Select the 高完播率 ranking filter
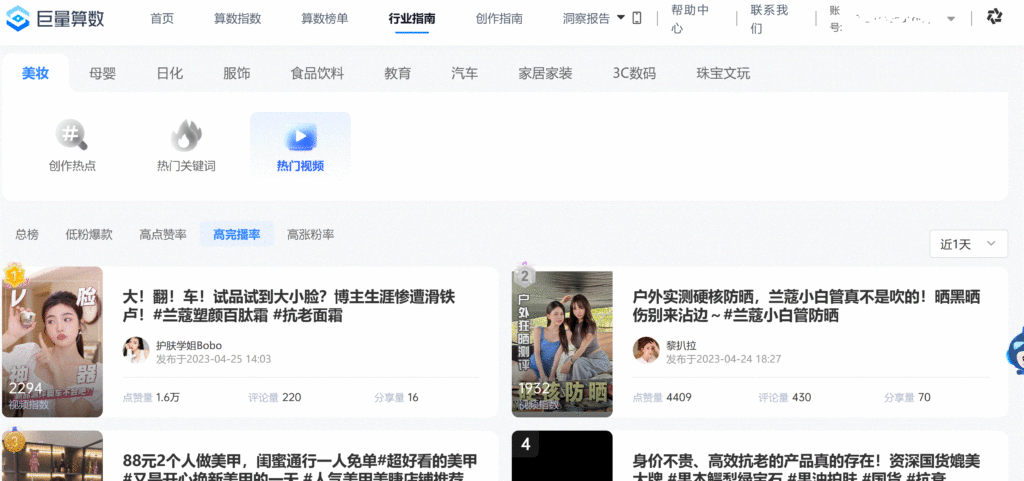This screenshot has height=481, width=1024. [236, 234]
